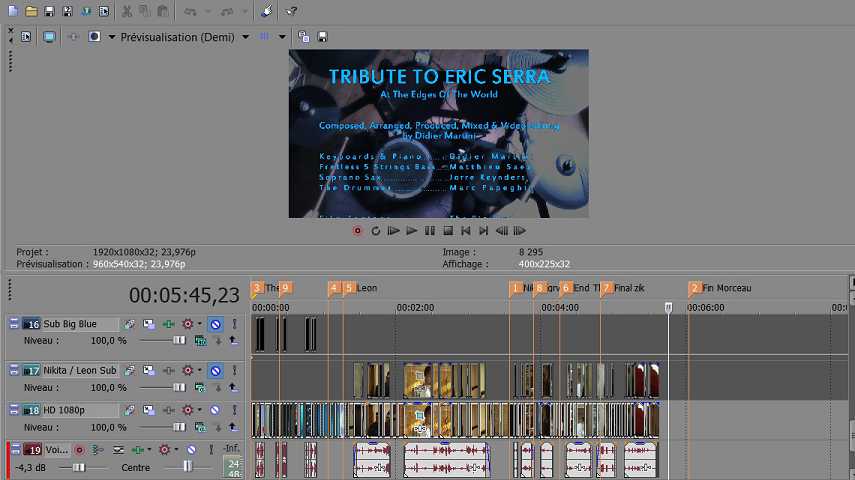Click the New project icon
Screen dimensions: 855x480
coord(13,11)
